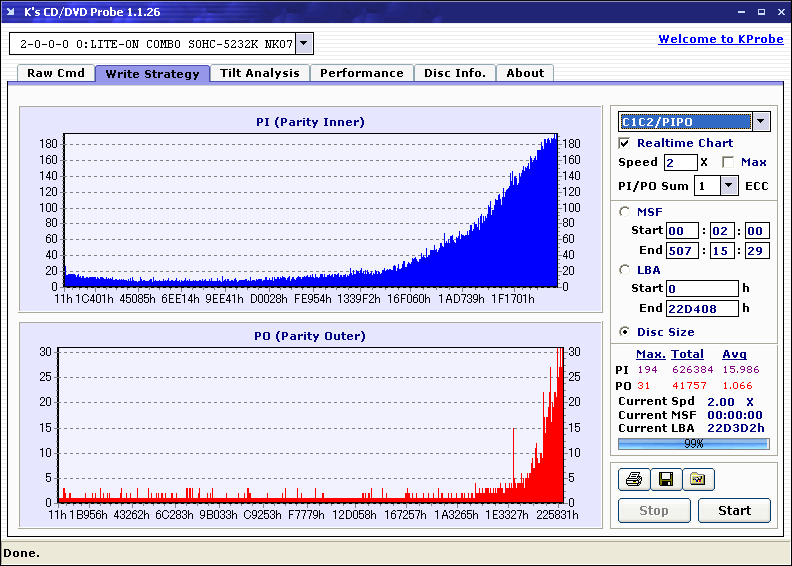Click the Done. status bar text
Screen dimensions: 792x566
point(21,553)
